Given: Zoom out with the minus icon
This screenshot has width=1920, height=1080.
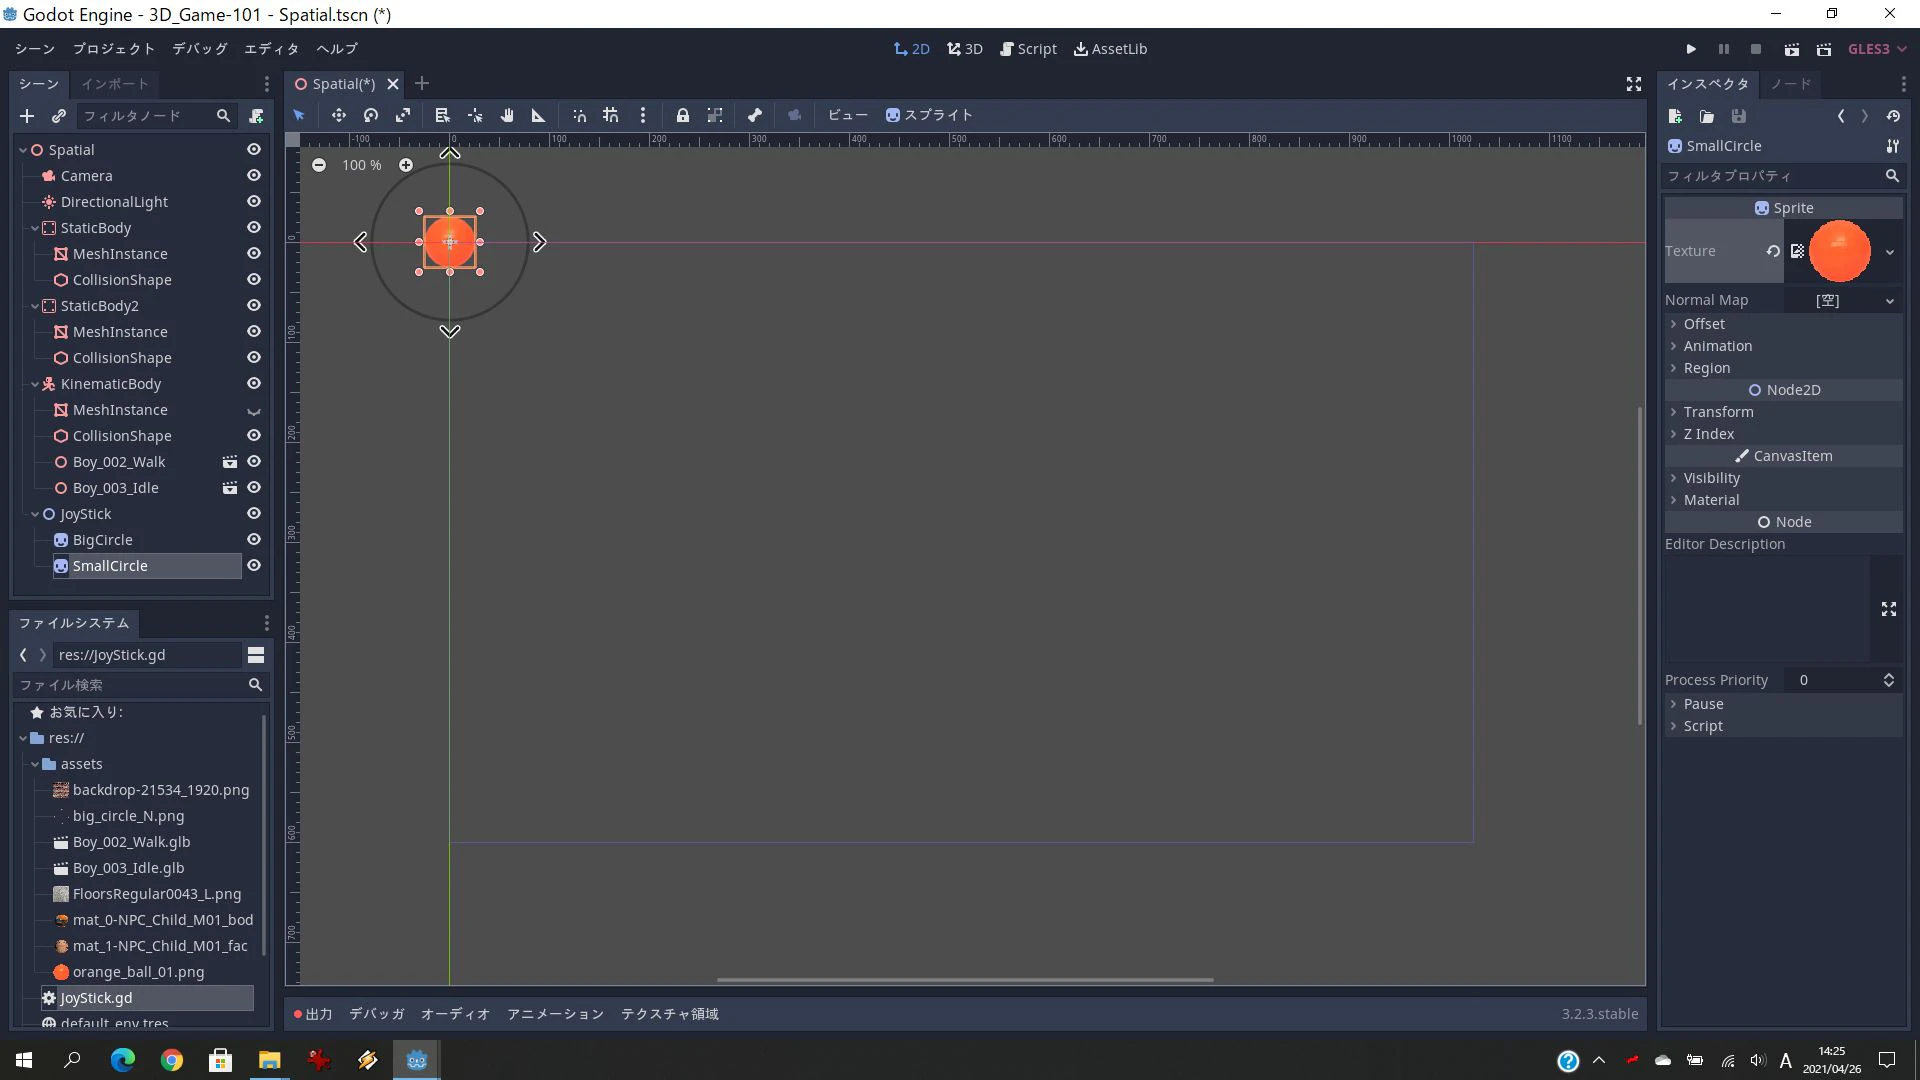Looking at the screenshot, I should point(318,165).
